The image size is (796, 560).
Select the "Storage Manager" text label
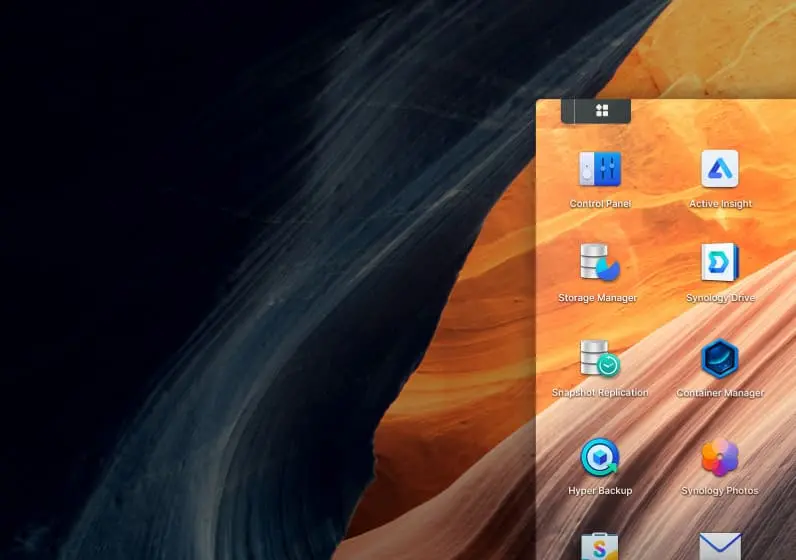click(598, 298)
